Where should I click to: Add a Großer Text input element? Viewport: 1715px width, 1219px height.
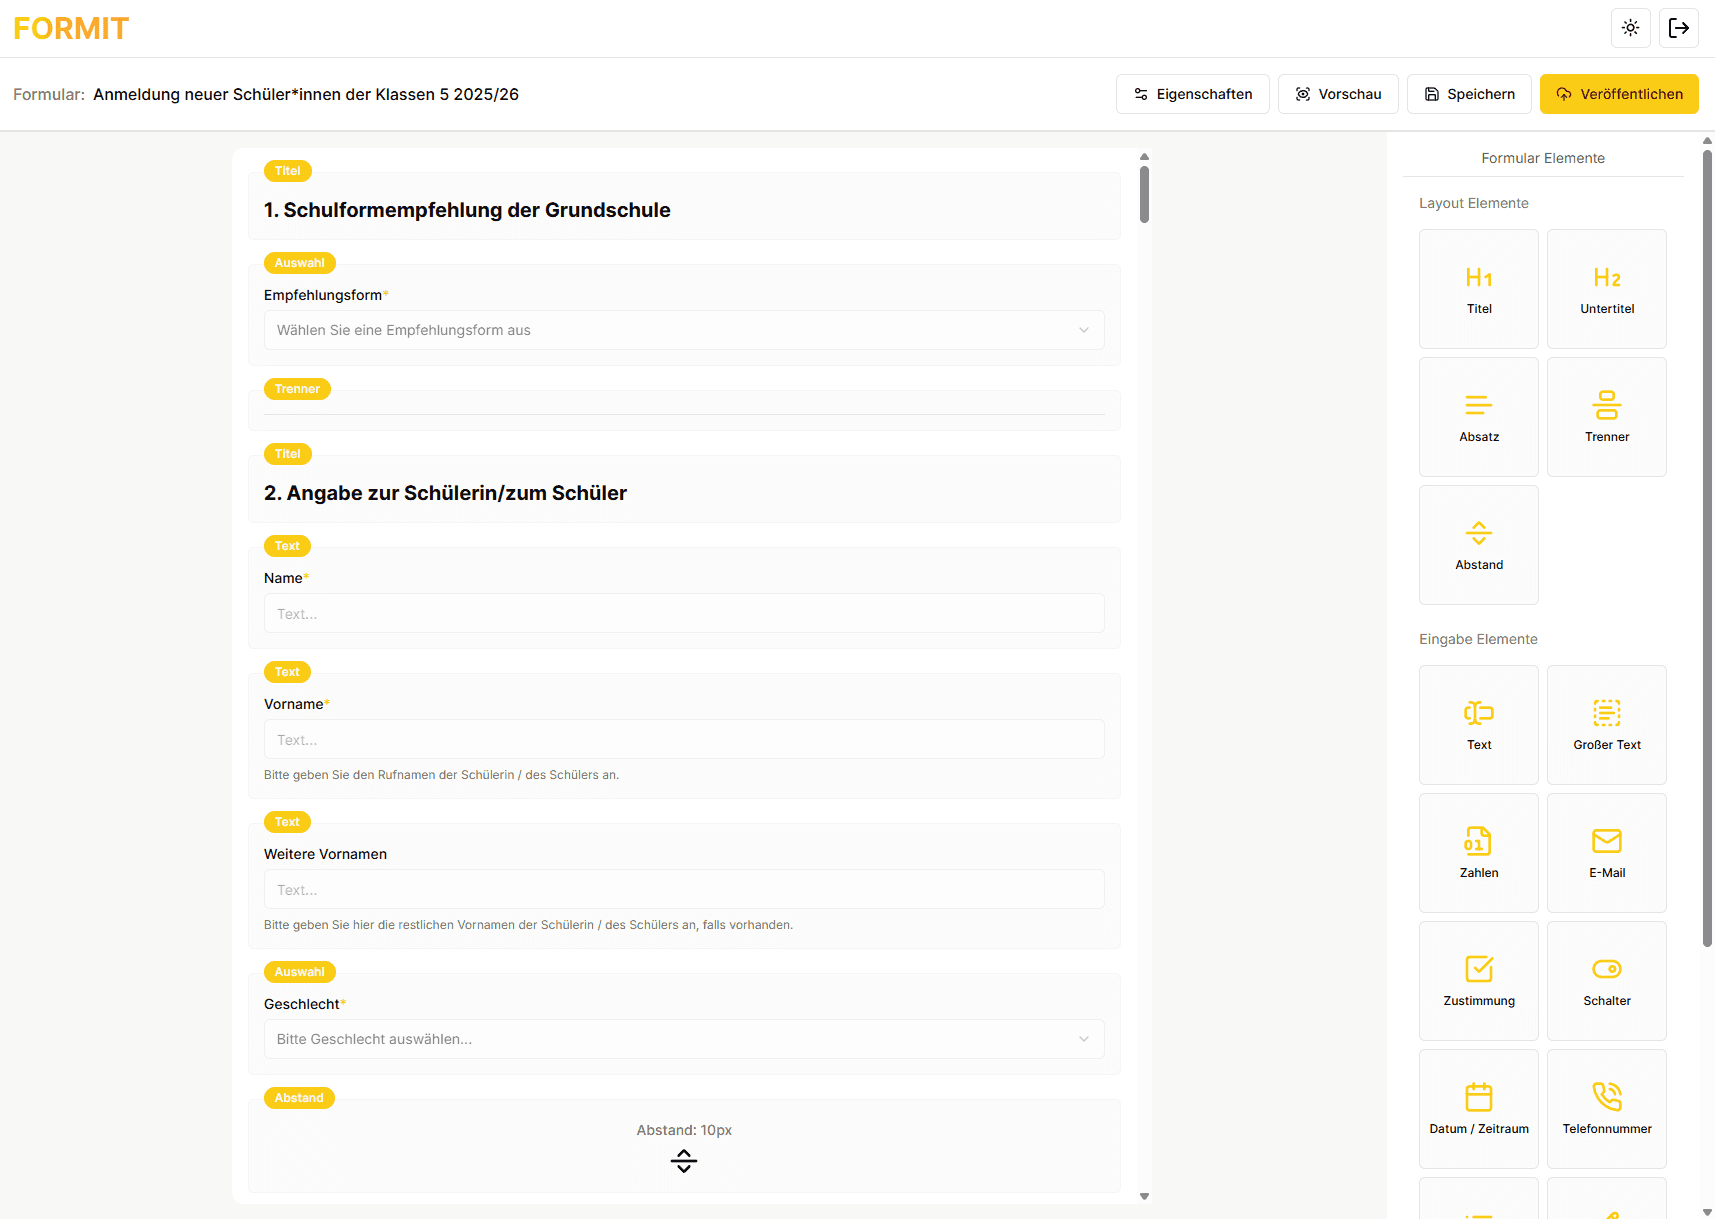point(1606,725)
